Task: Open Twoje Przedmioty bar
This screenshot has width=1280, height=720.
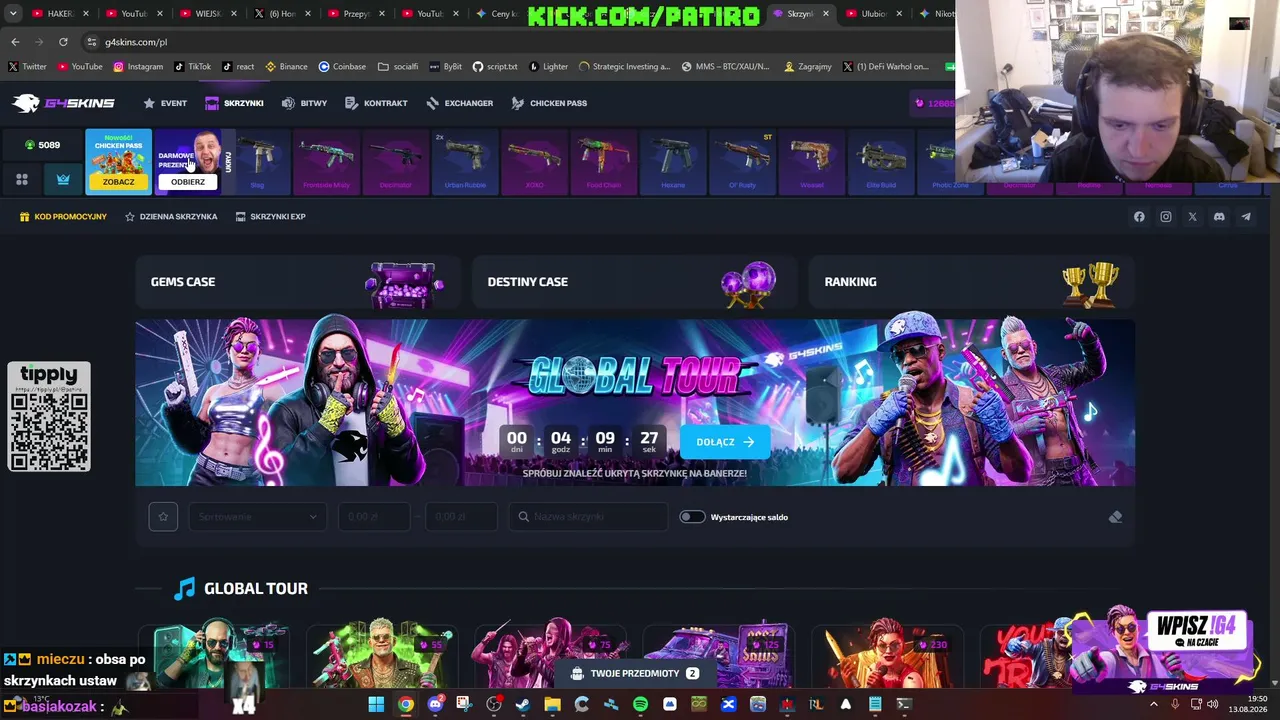Action: (x=635, y=674)
